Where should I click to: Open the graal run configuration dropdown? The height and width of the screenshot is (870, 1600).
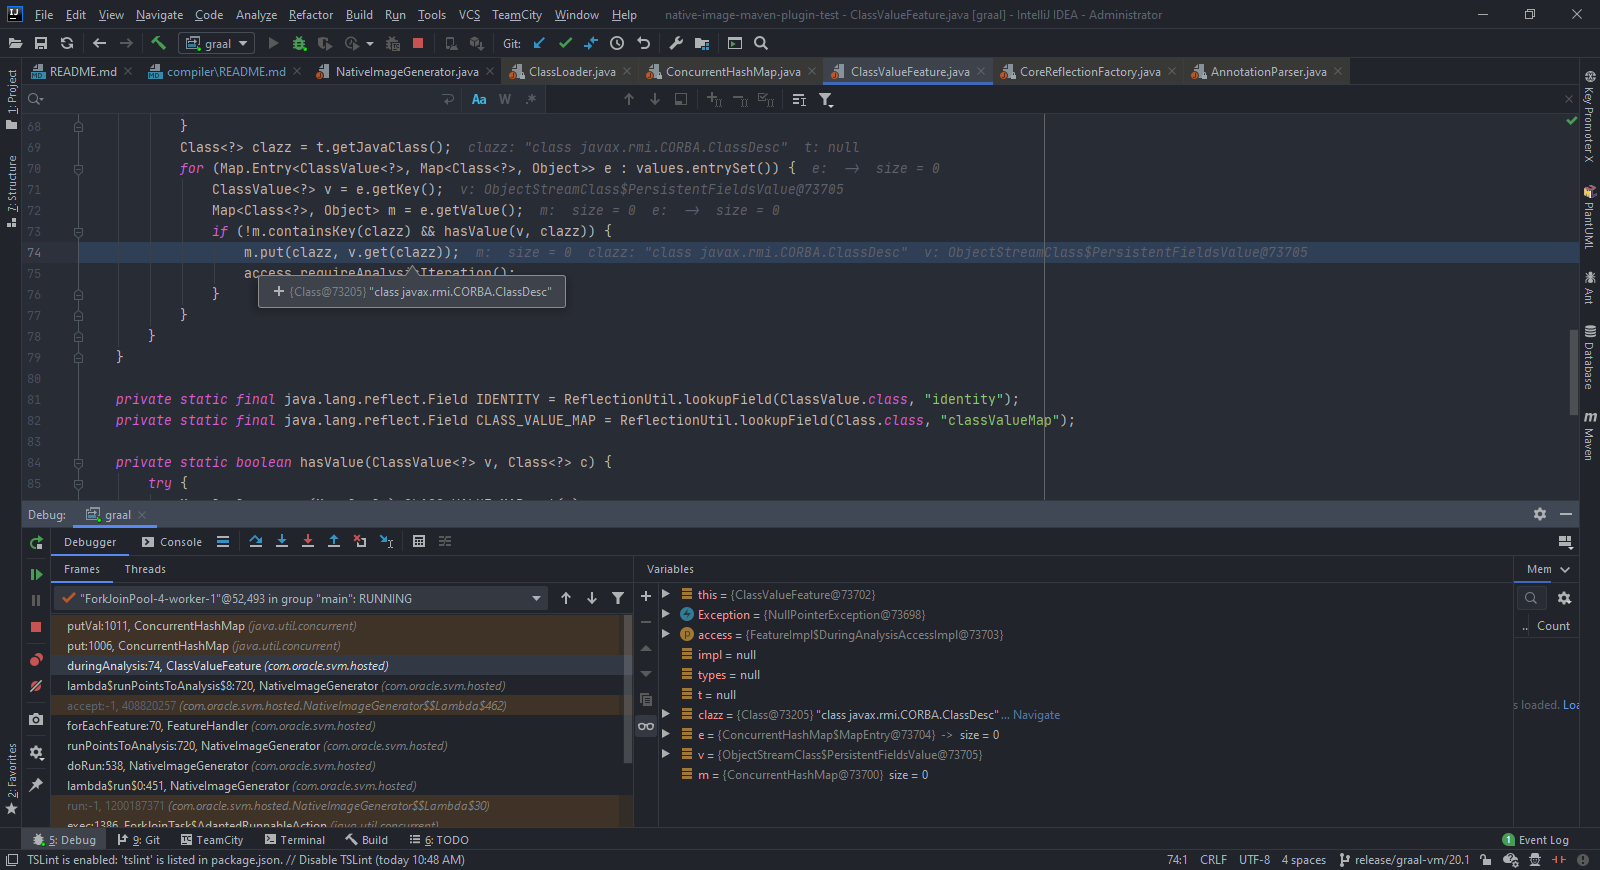[216, 43]
